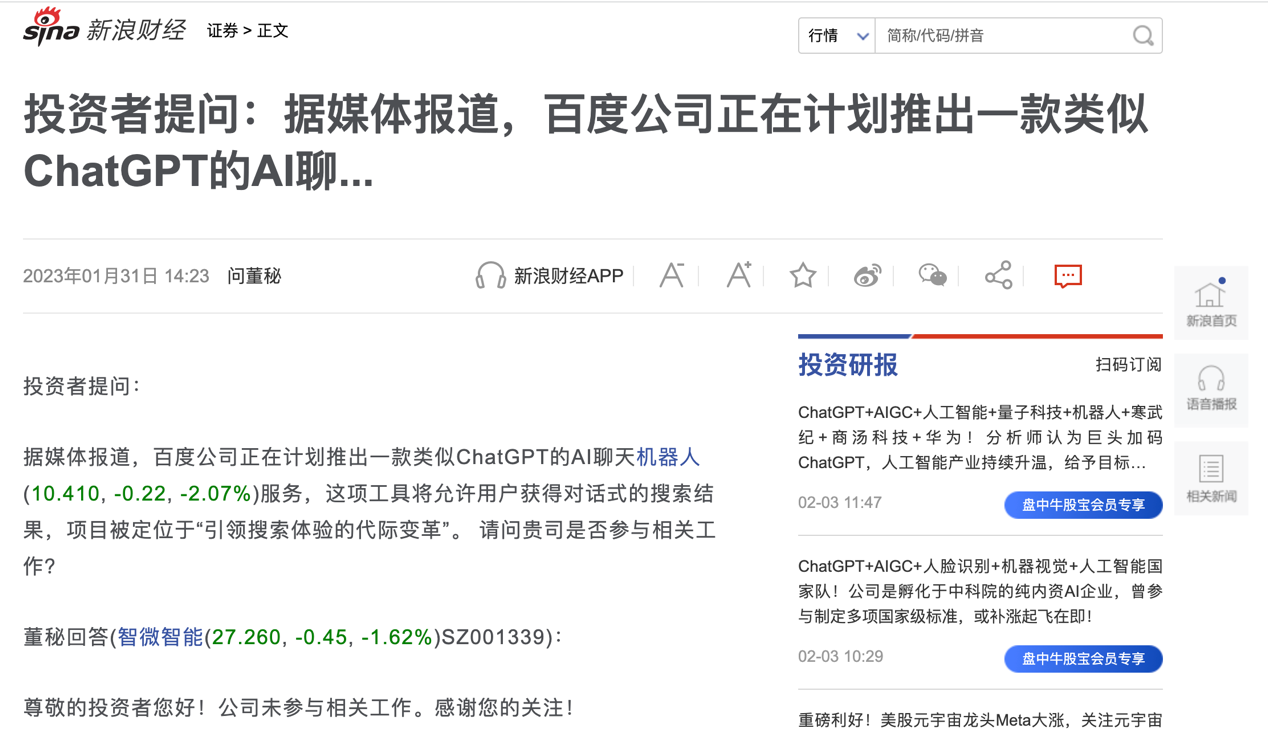The height and width of the screenshot is (731, 1268).
Task: Start 语音播报 voice reading
Action: pos(1211,389)
